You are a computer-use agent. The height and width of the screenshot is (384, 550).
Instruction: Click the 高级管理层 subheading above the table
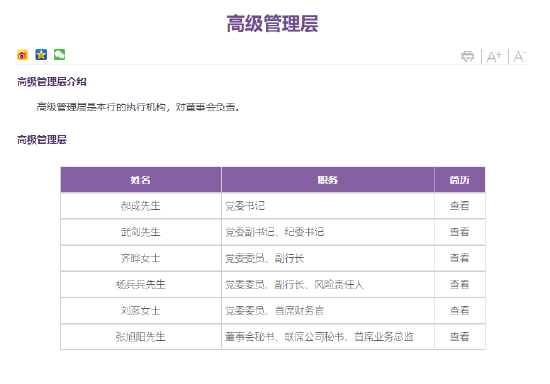pos(42,140)
